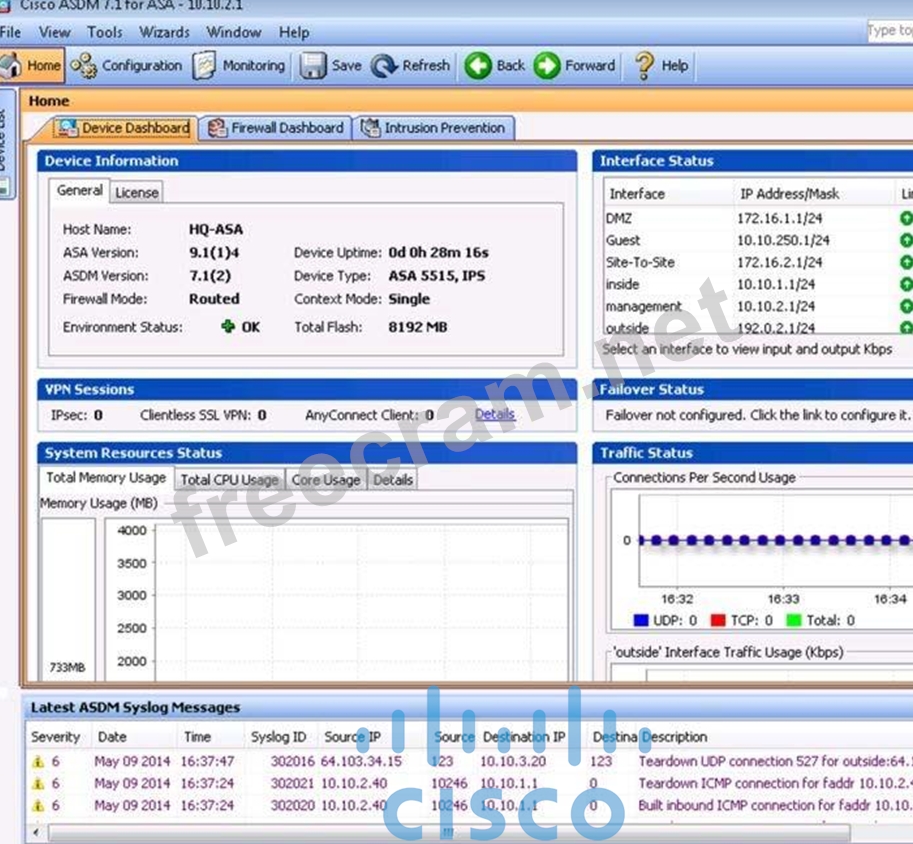Click the Save floppy disk icon
The width and height of the screenshot is (913, 844).
pyautogui.click(x=314, y=66)
